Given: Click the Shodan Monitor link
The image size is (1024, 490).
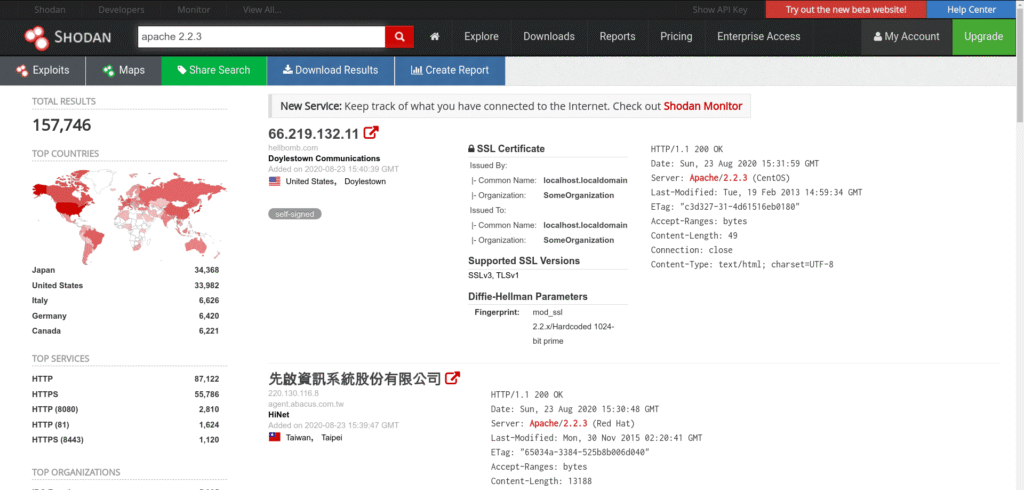Looking at the screenshot, I should coord(703,106).
